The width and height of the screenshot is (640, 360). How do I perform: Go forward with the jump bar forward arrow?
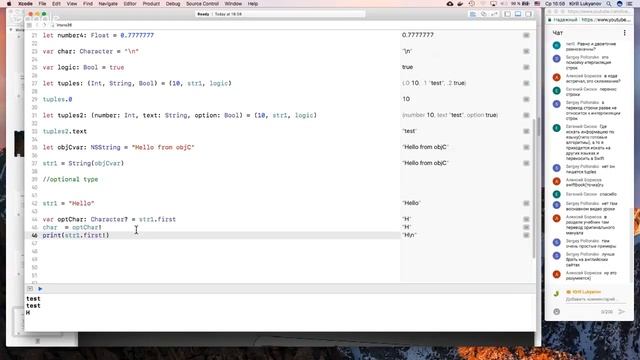(44, 25)
